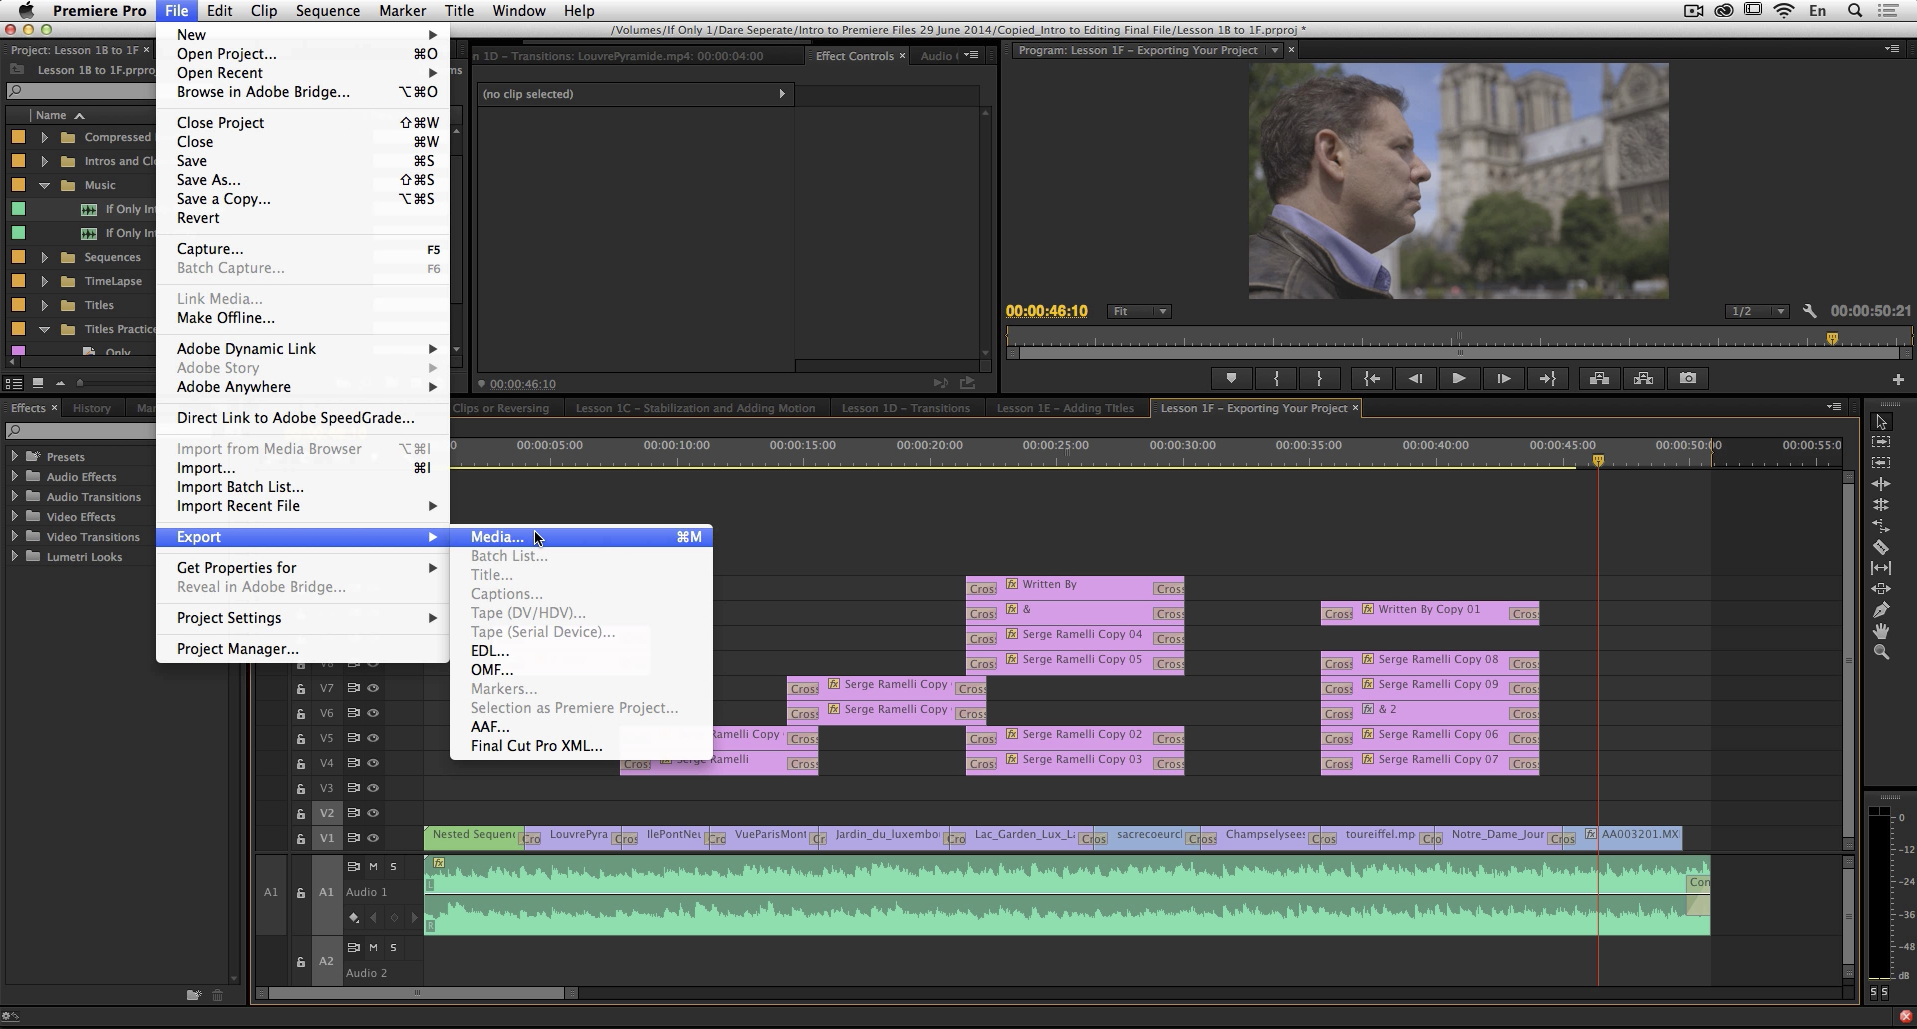Switch to the History tab
Image resolution: width=1917 pixels, height=1029 pixels.
(91, 408)
